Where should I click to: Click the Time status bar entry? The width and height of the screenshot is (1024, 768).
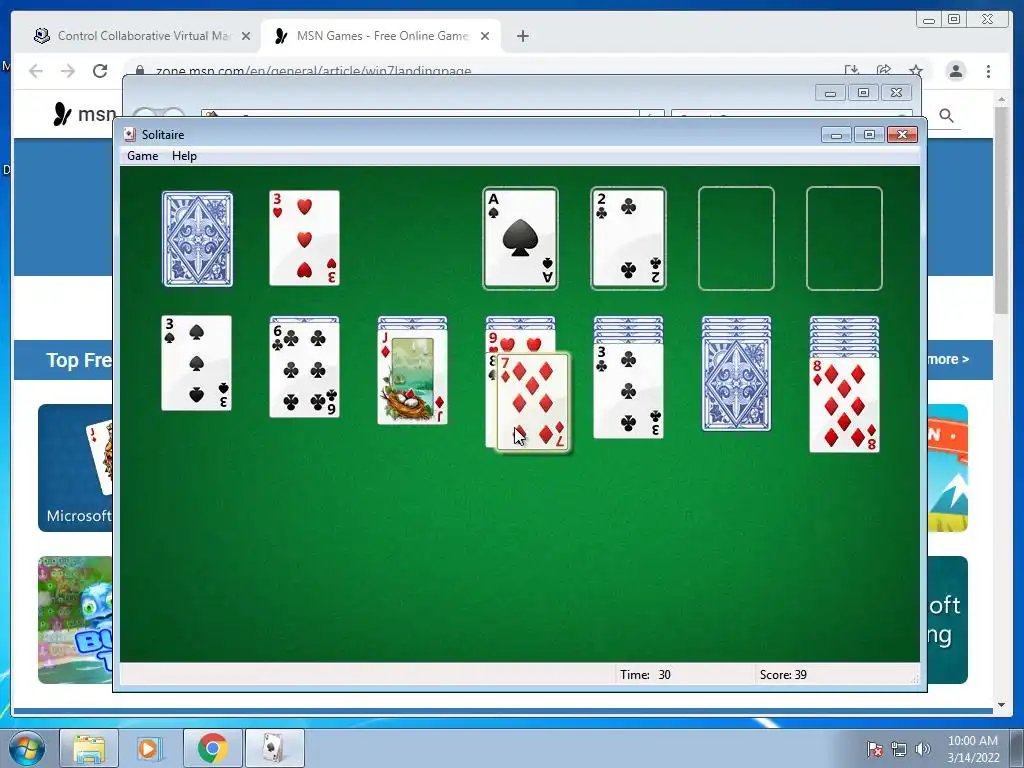pyautogui.click(x=645, y=675)
